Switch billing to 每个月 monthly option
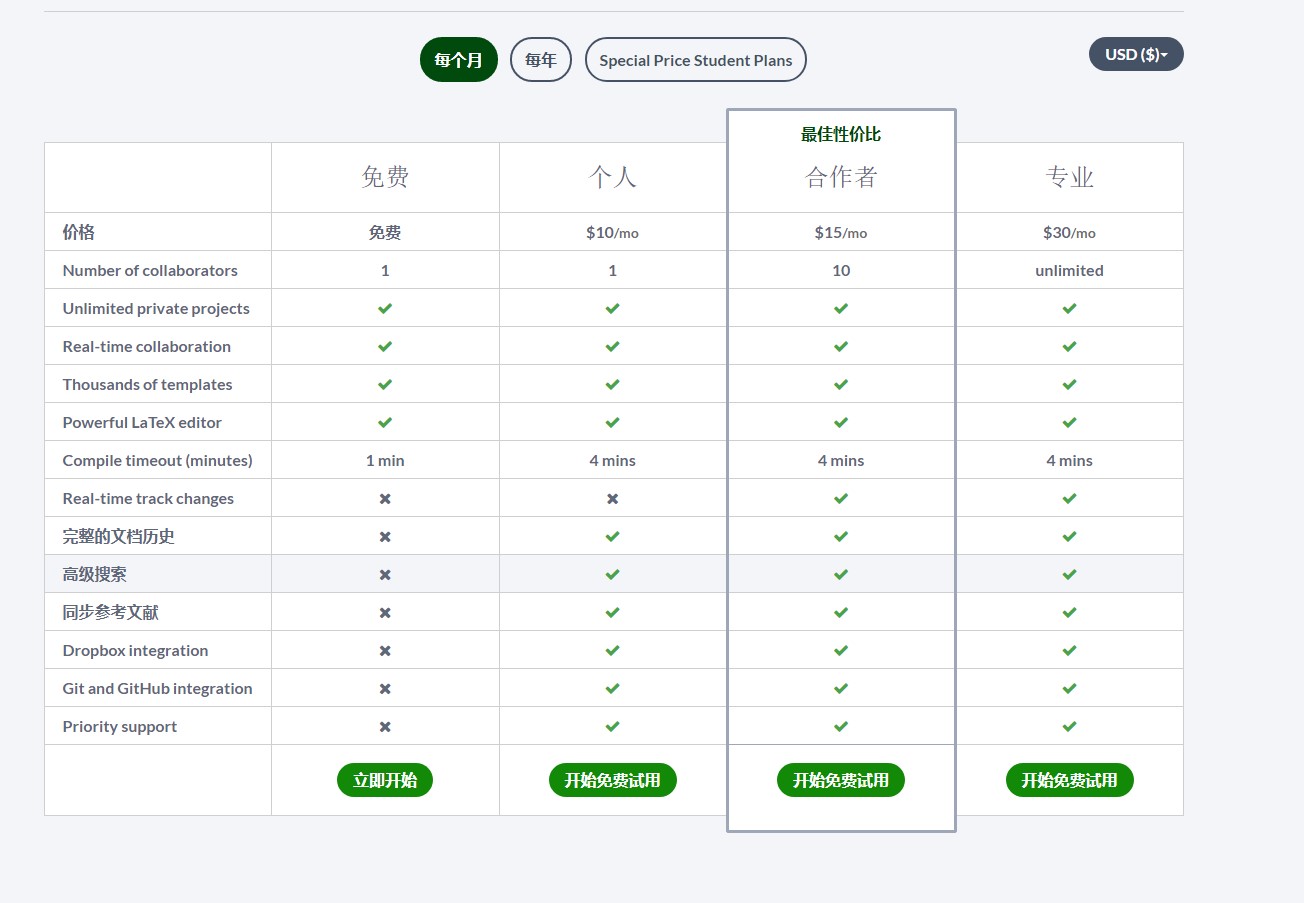1304x903 pixels. click(x=458, y=60)
